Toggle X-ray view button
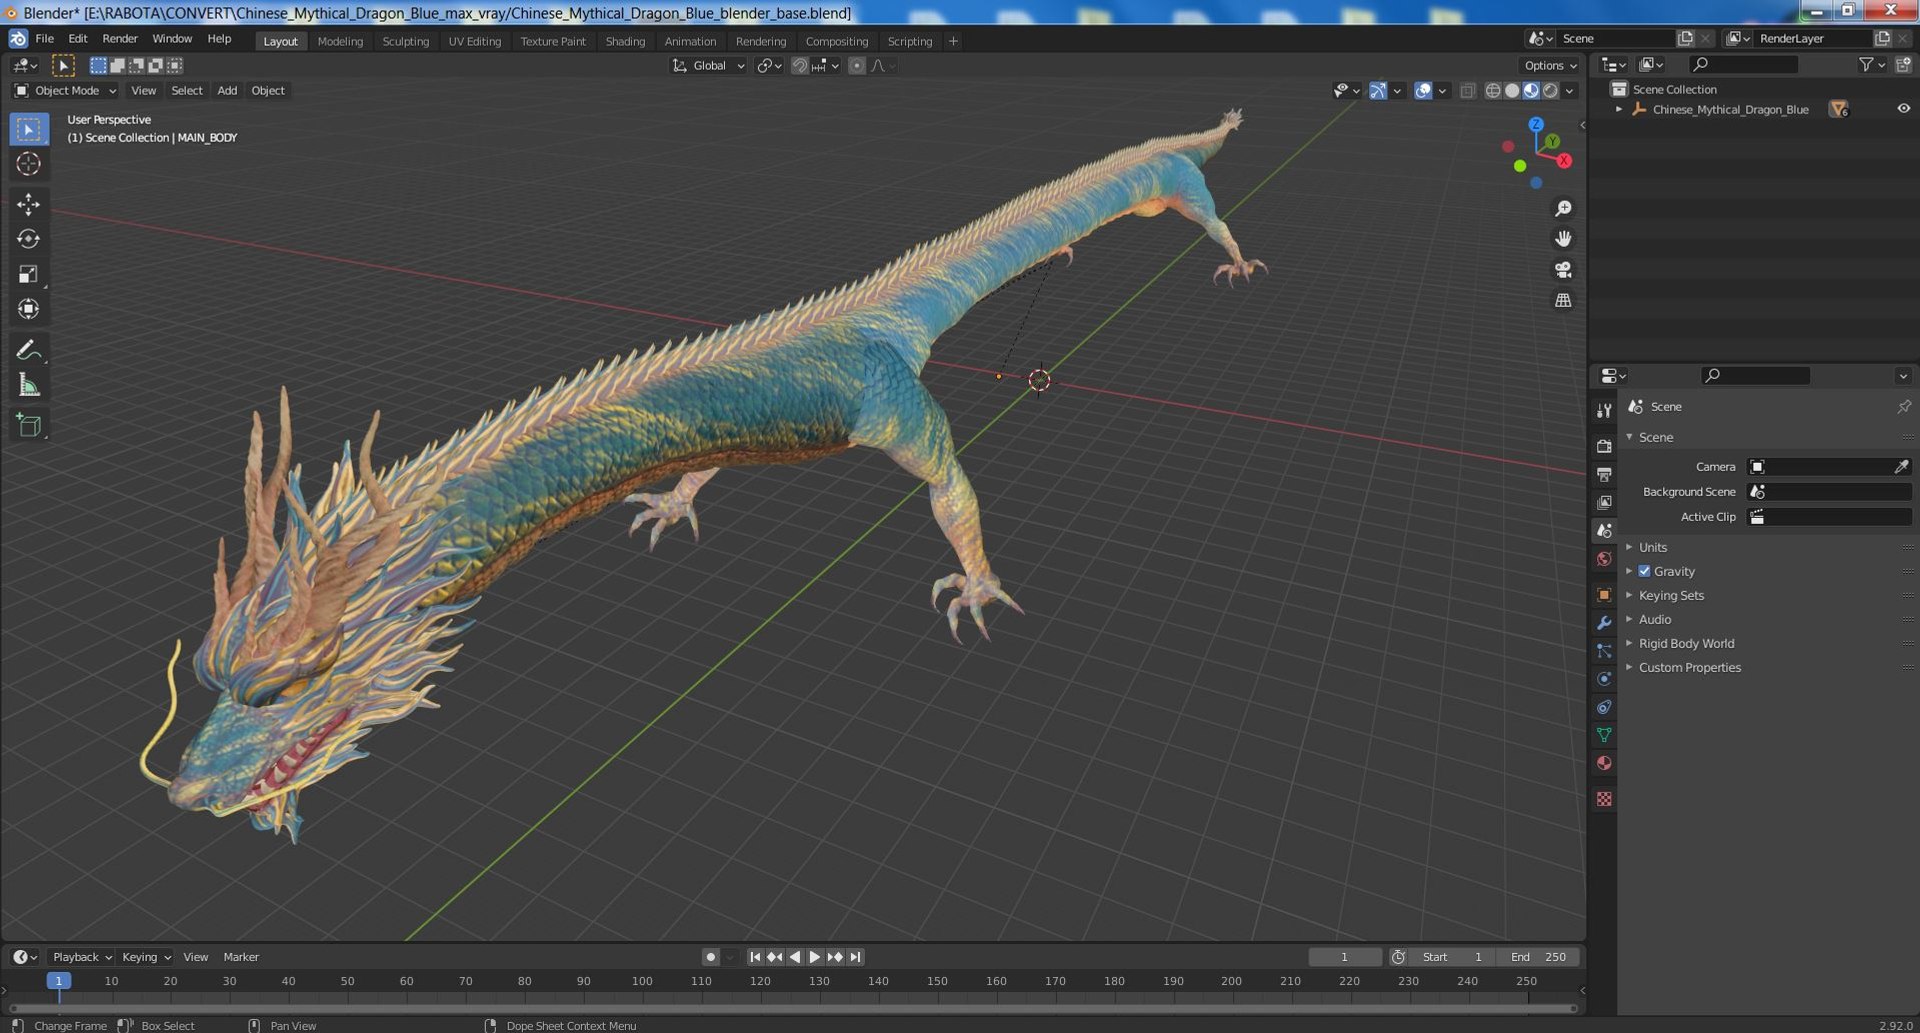The image size is (1920, 1033). coord(1468,91)
